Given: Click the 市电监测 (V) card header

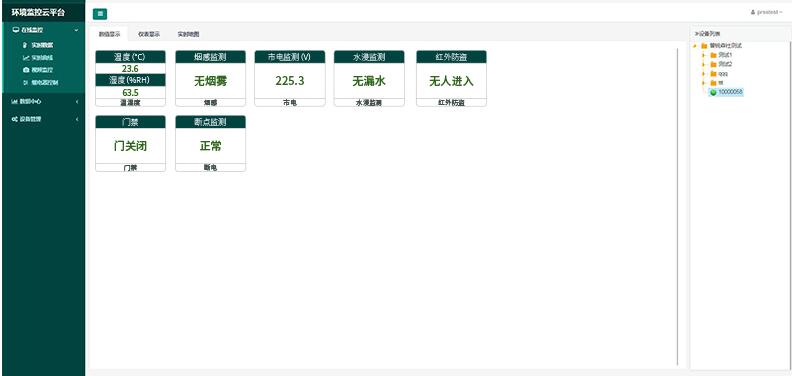Looking at the screenshot, I should (290, 56).
